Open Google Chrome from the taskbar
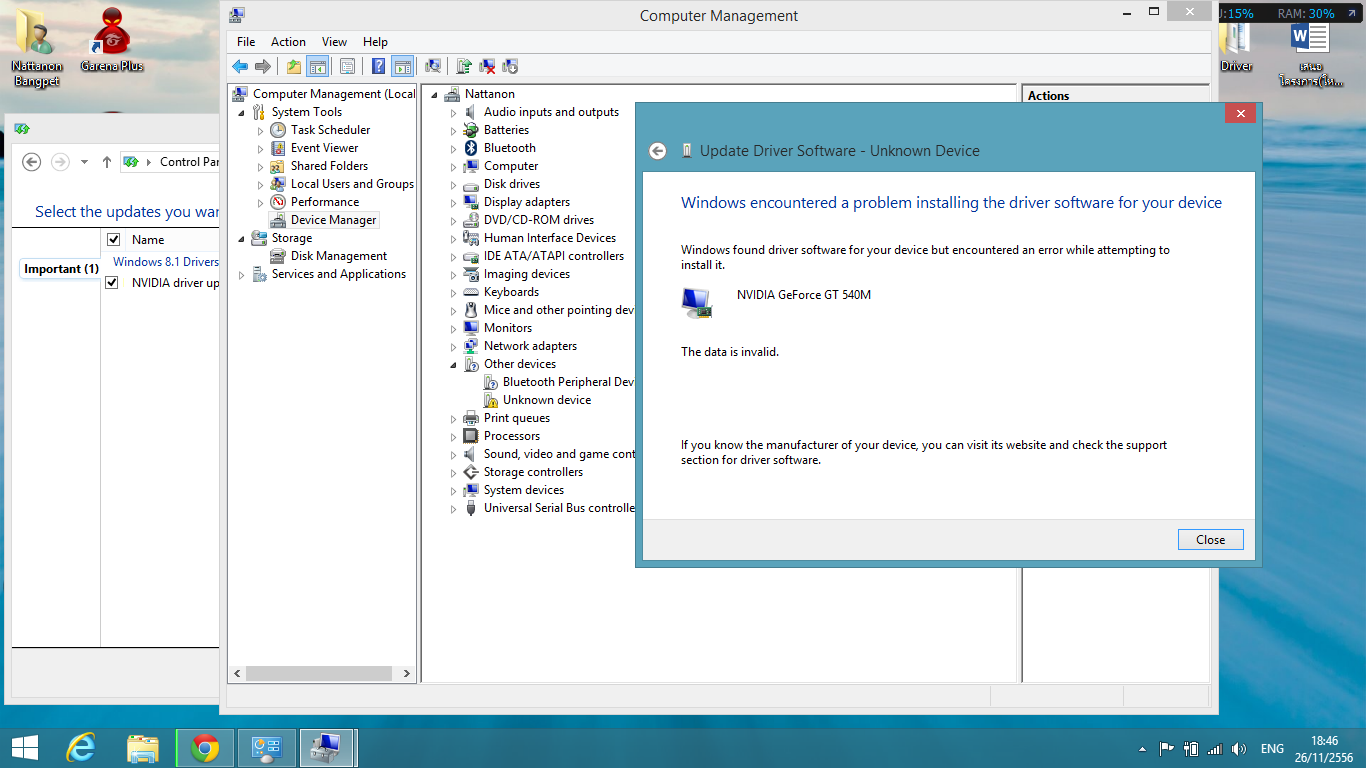Image resolution: width=1366 pixels, height=768 pixels. 205,748
